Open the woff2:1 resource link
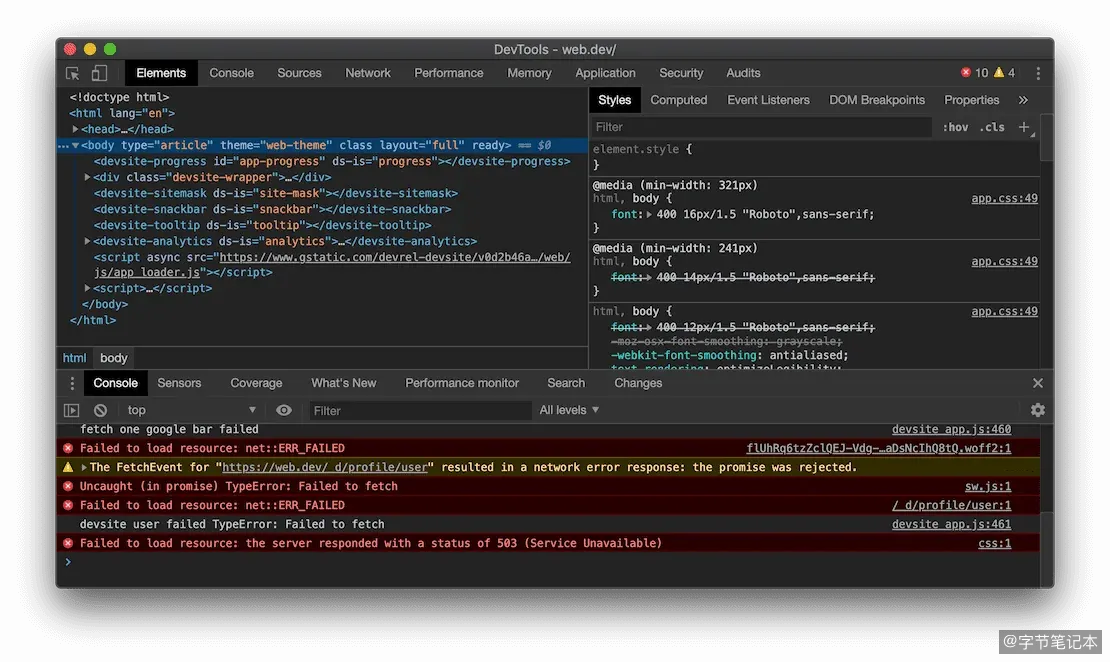This screenshot has width=1110, height=662. coord(879,448)
